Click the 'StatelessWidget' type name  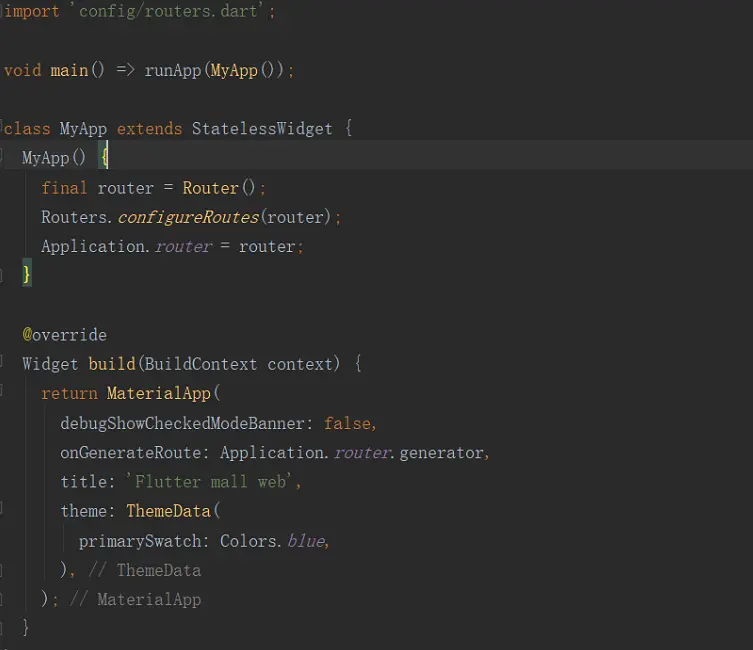(262, 129)
